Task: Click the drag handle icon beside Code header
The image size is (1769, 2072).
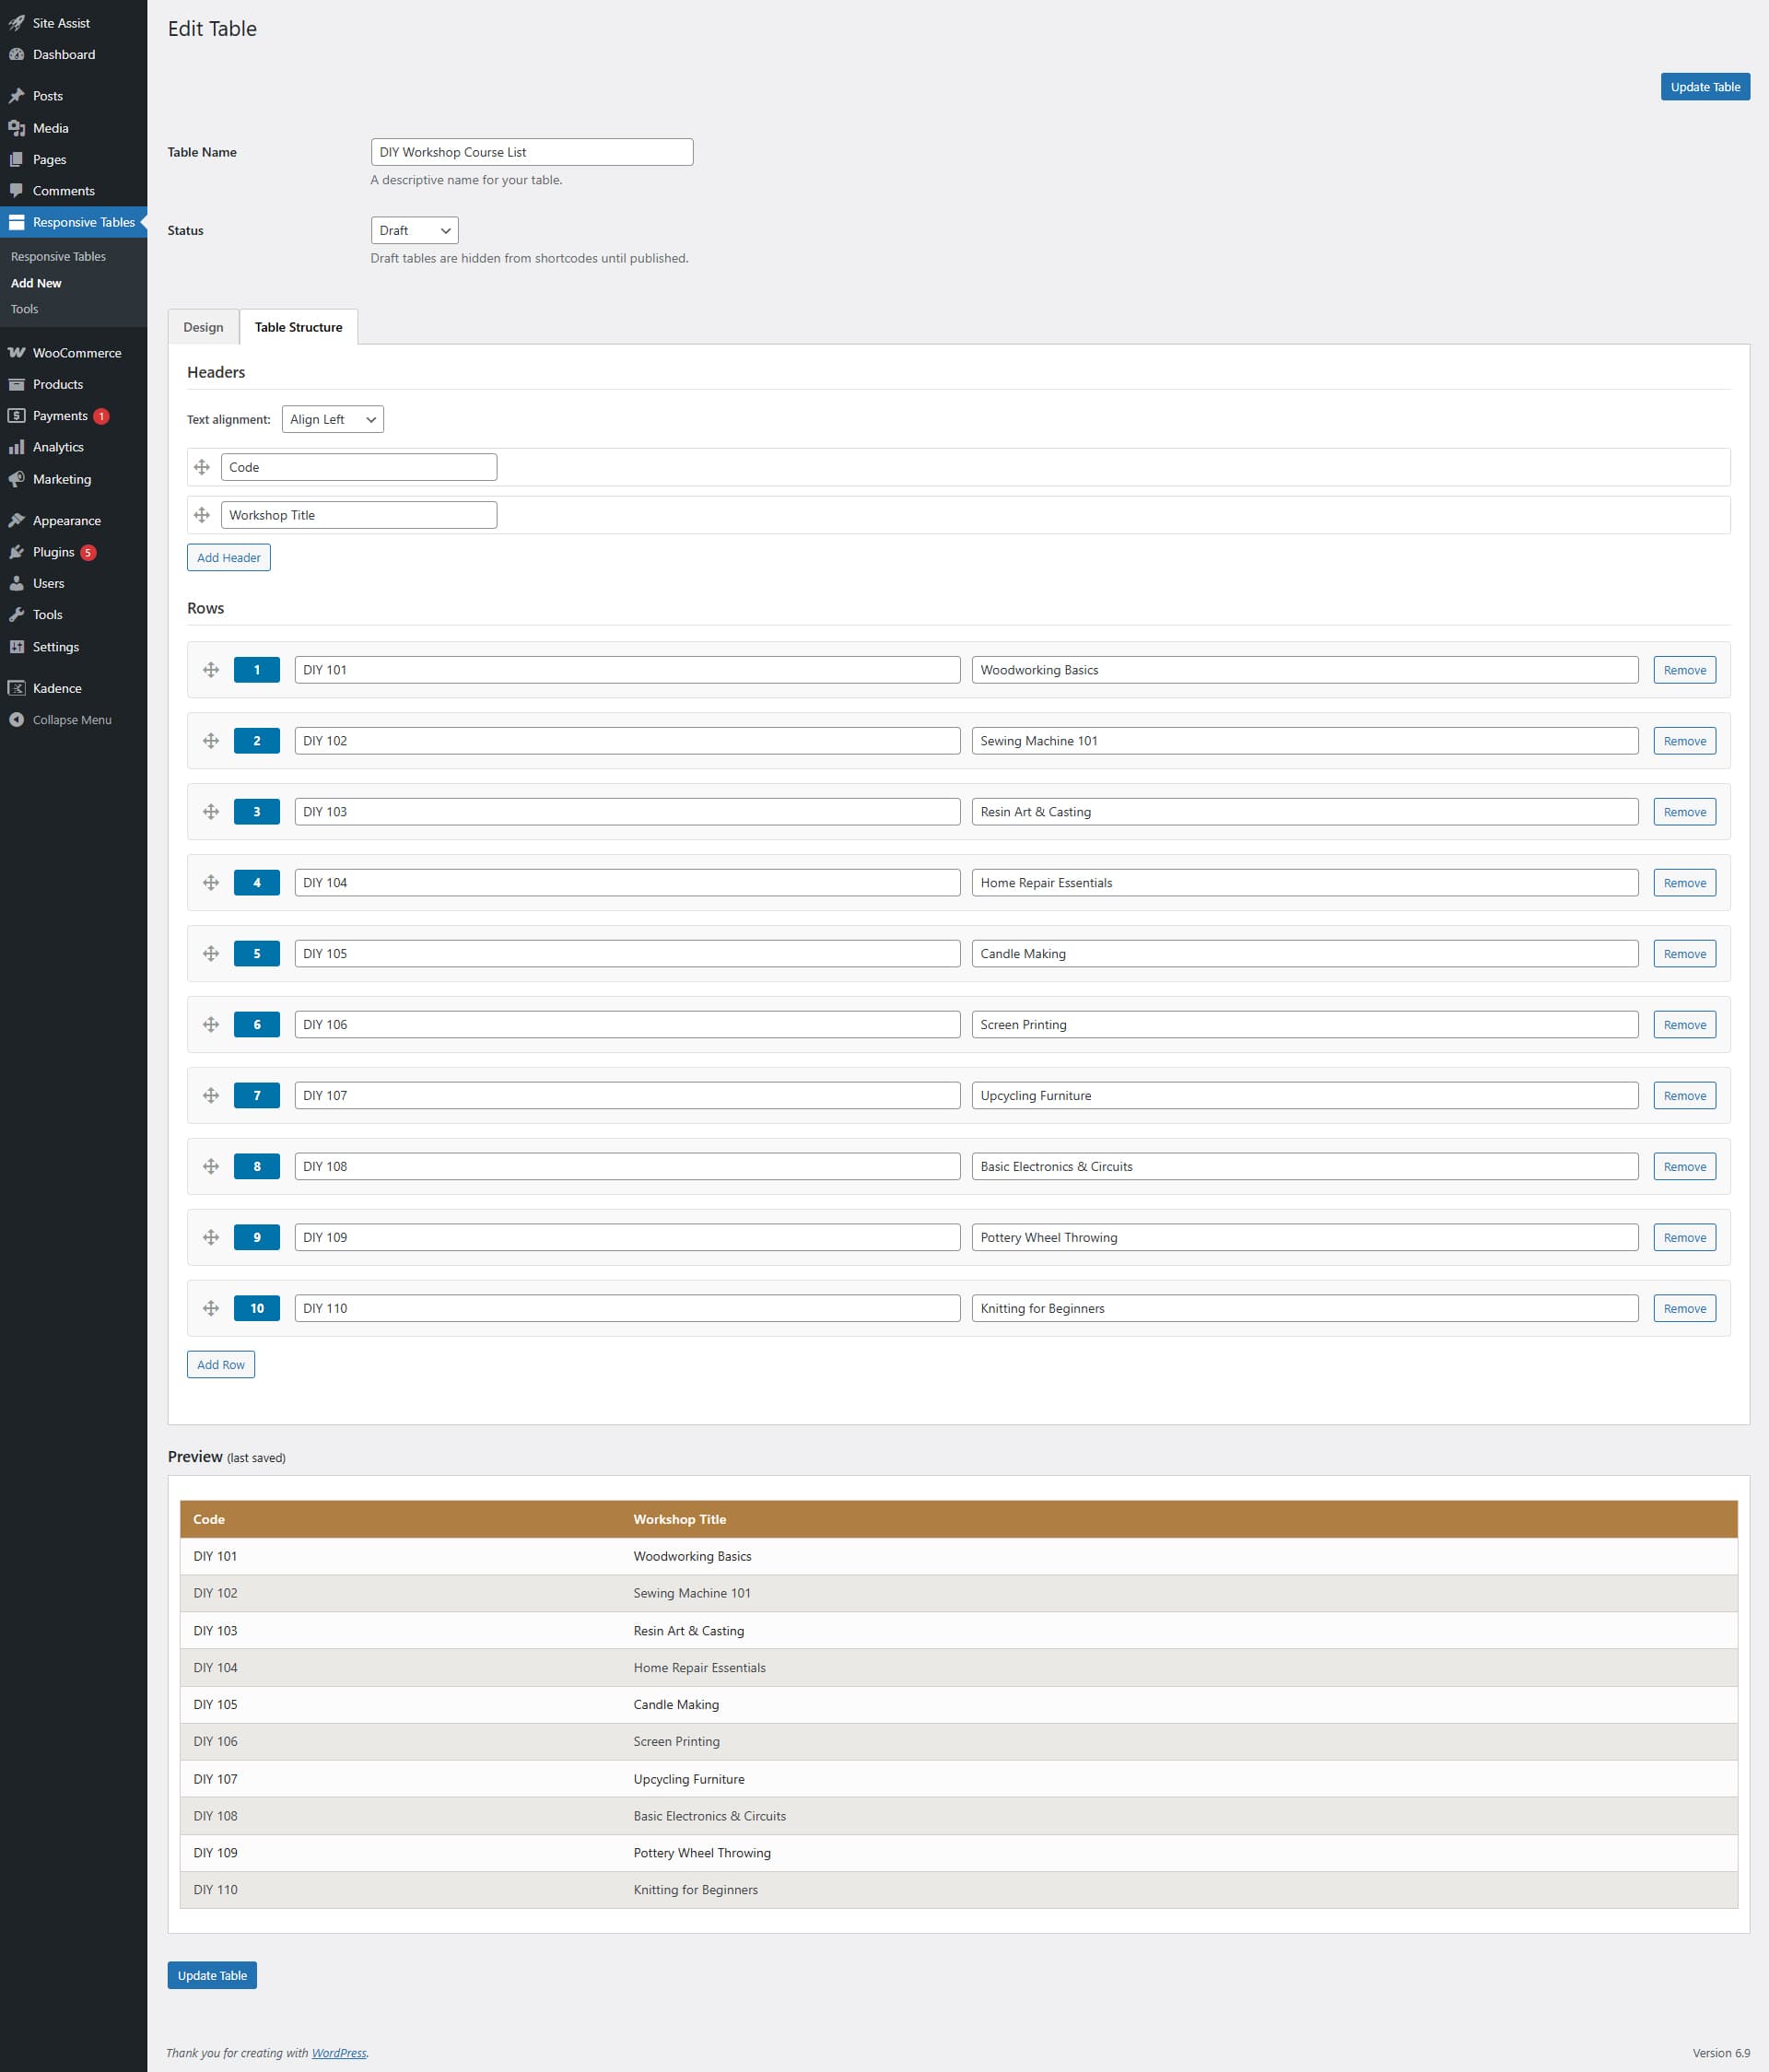Action: 202,467
